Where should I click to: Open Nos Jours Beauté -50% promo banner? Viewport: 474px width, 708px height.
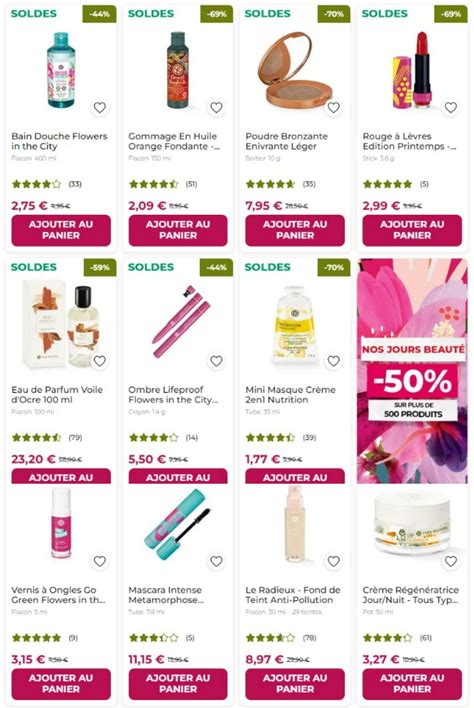tap(412, 371)
